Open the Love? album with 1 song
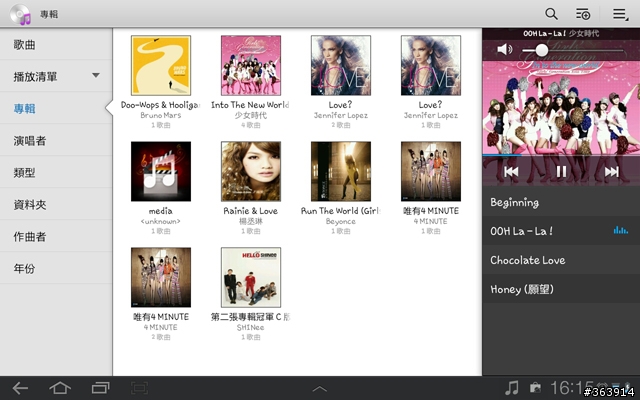 click(431, 65)
